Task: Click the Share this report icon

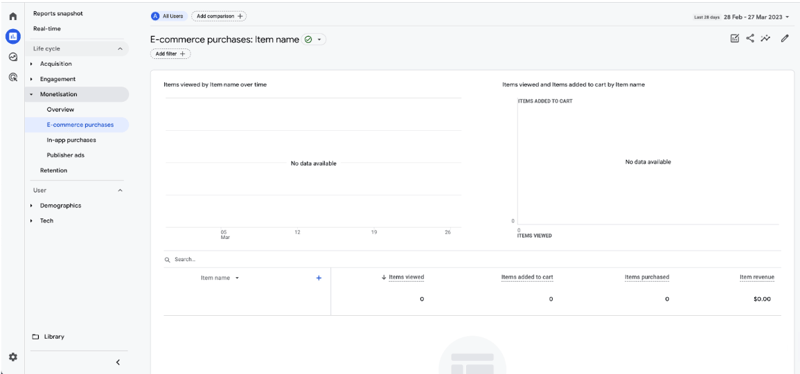Action: 750,38
